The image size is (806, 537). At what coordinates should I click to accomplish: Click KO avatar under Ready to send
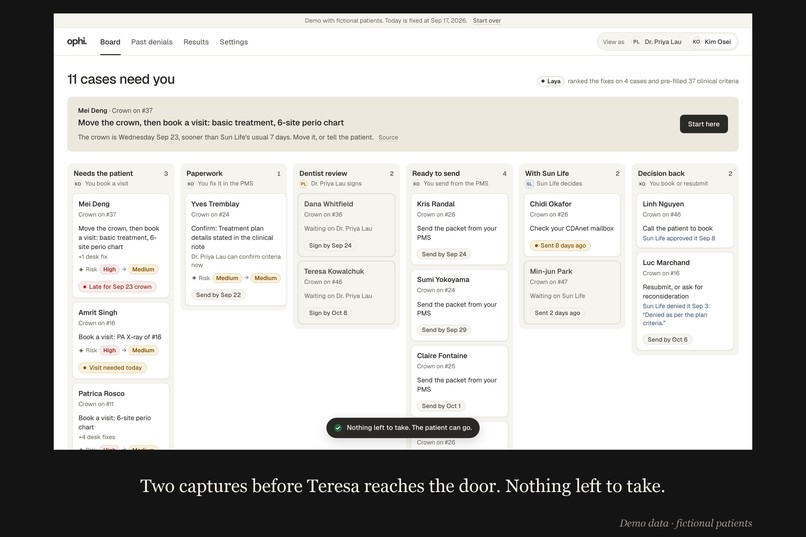[416, 184]
